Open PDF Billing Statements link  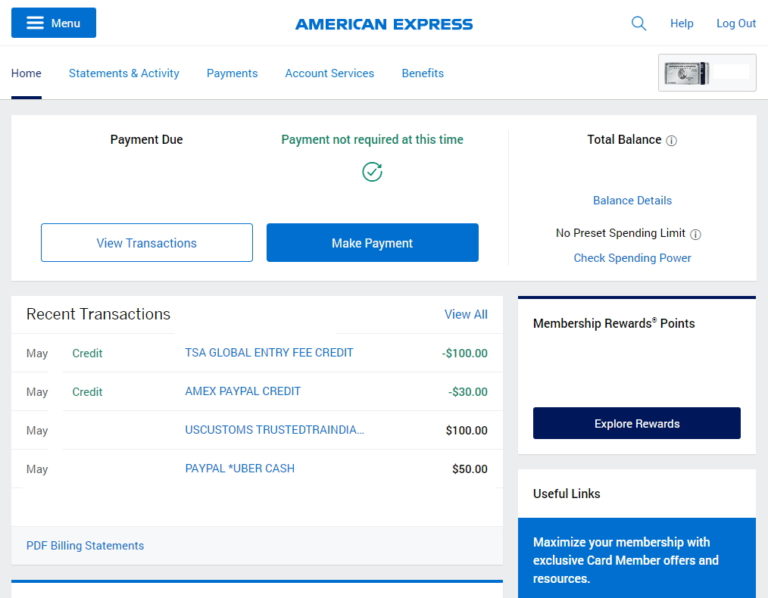tap(85, 546)
